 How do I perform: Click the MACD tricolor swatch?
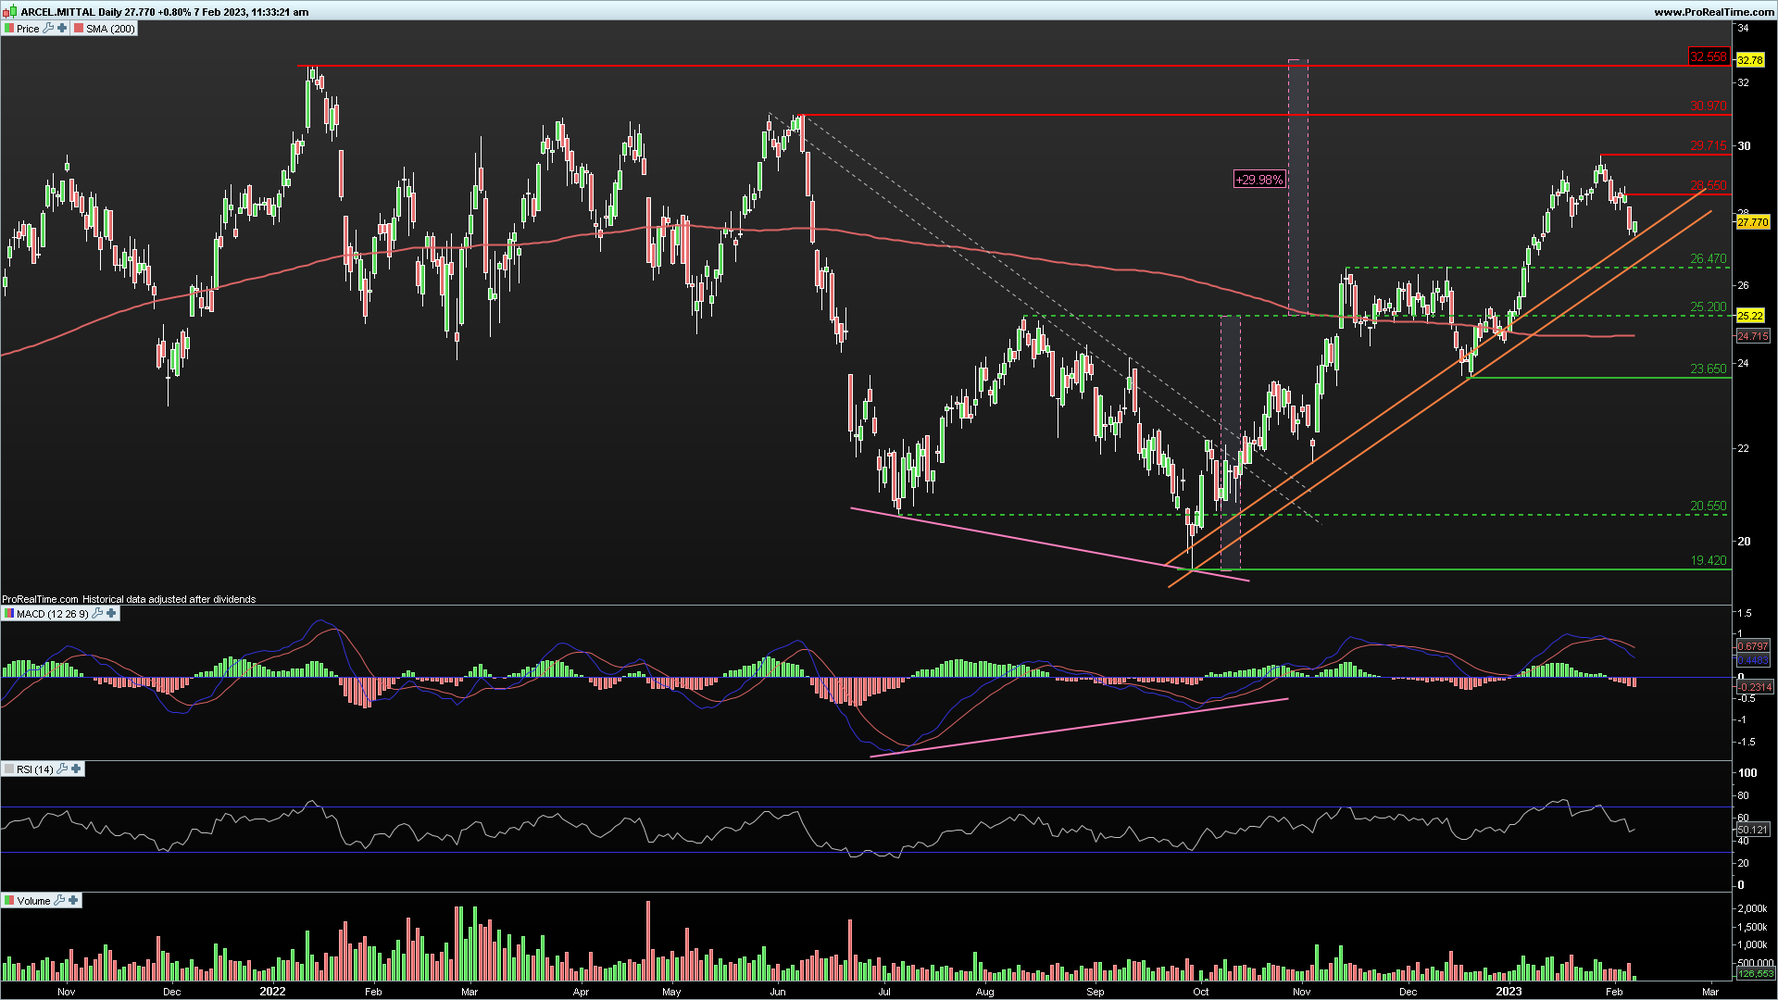pos(9,614)
